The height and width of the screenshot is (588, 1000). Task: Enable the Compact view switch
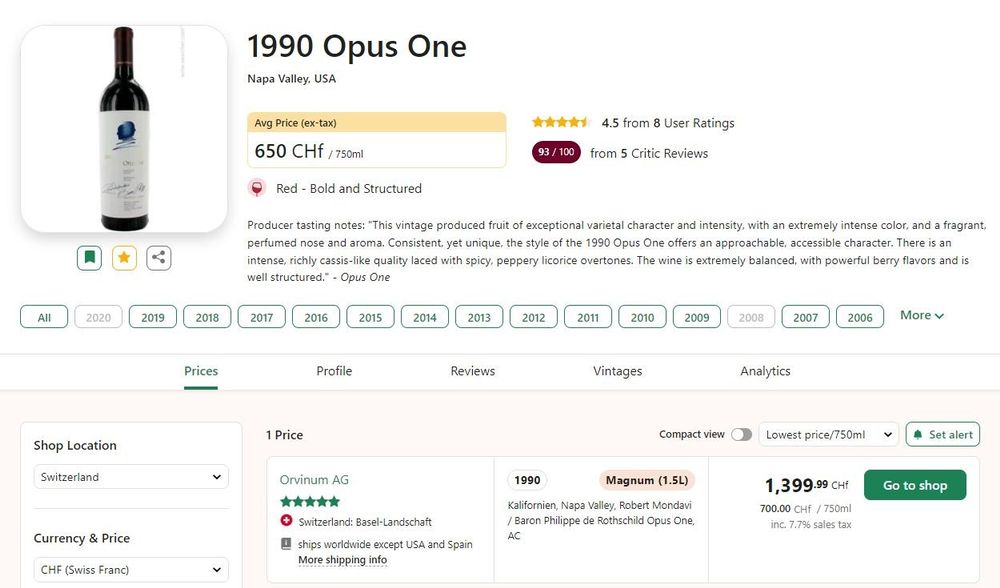(x=741, y=434)
